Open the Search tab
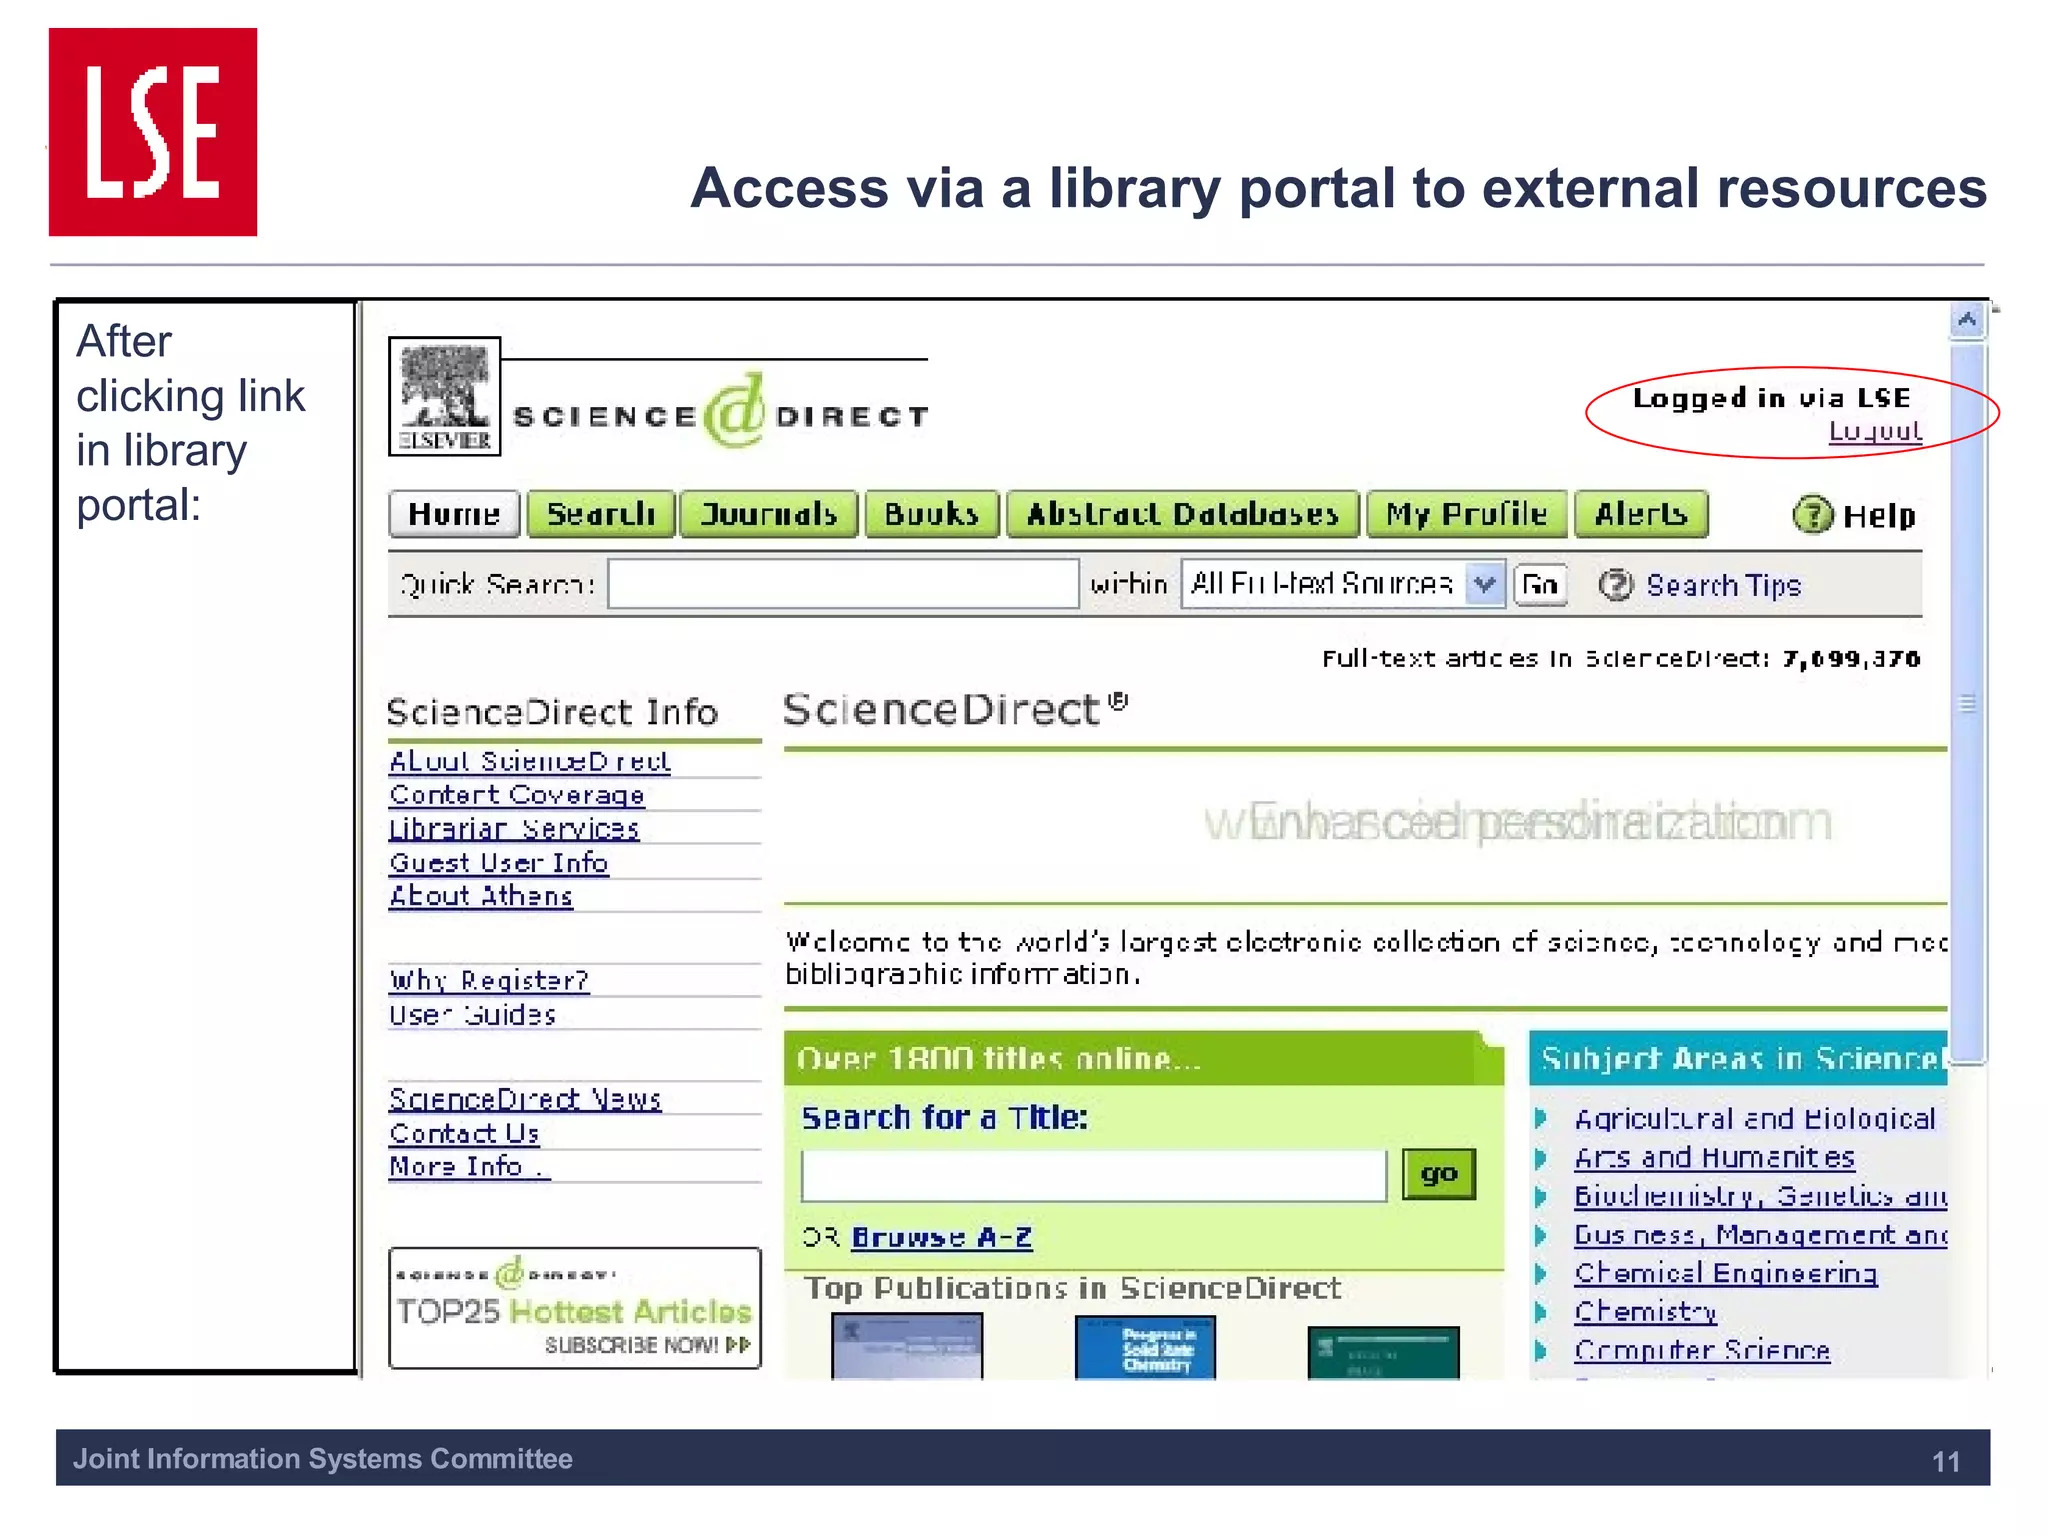This screenshot has height=1536, width=2048. tap(601, 514)
